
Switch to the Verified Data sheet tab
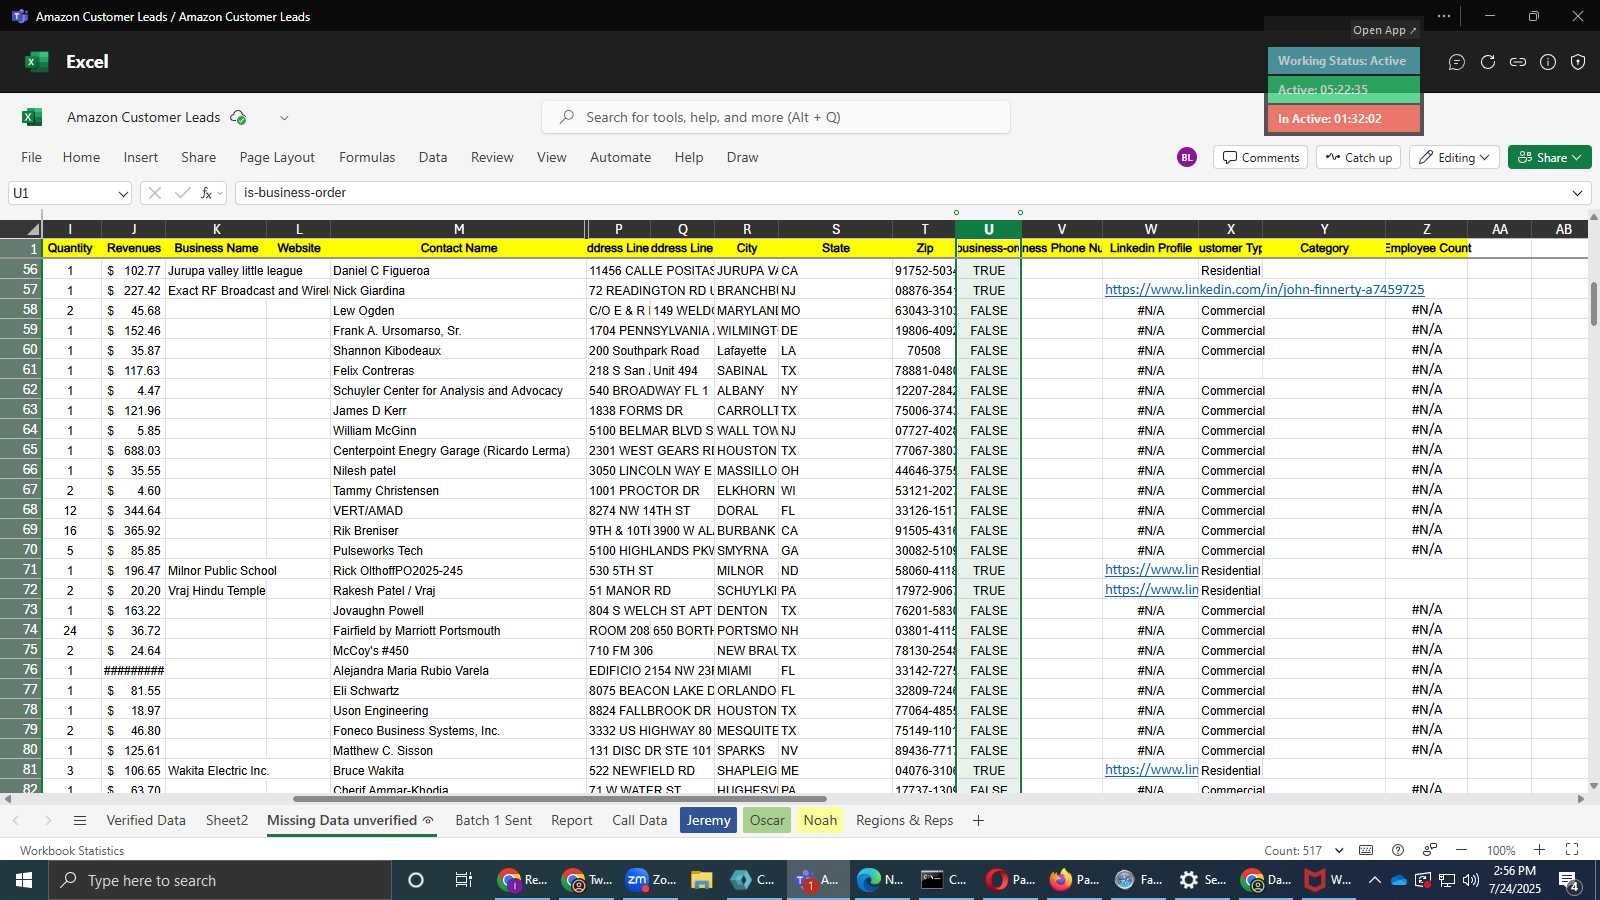click(x=146, y=820)
